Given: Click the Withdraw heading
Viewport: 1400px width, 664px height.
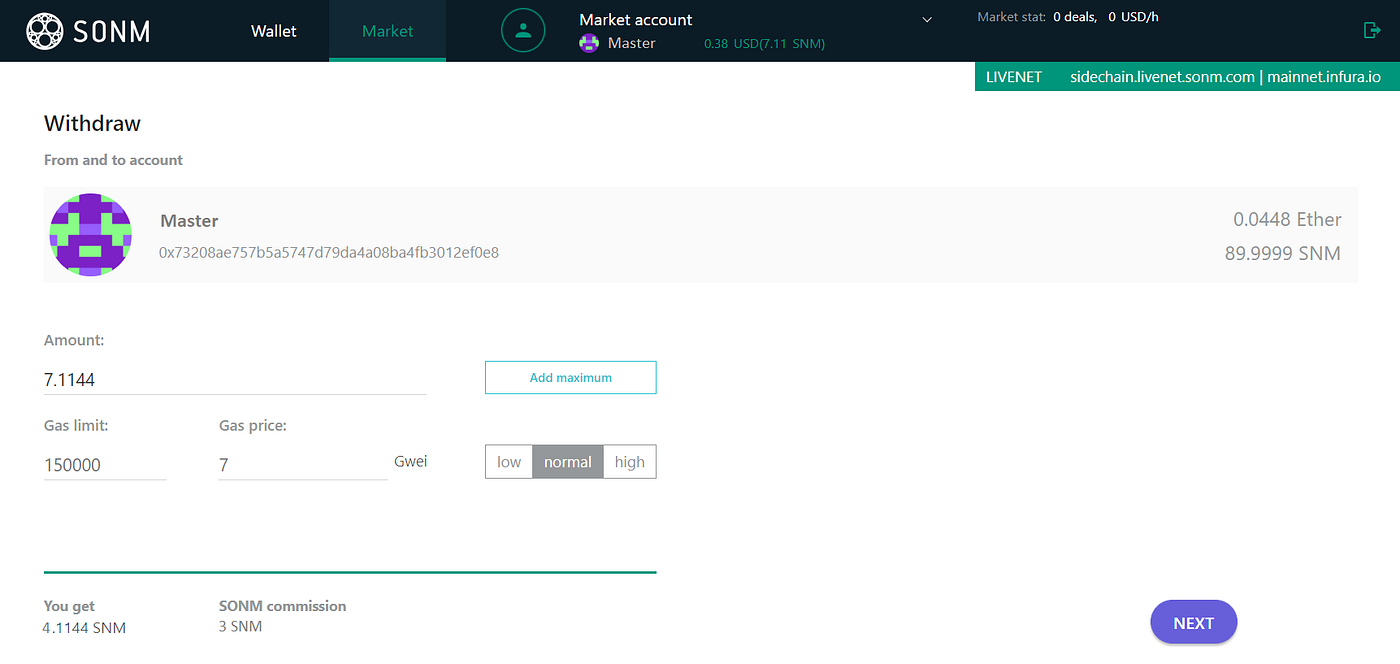Looking at the screenshot, I should [92, 124].
